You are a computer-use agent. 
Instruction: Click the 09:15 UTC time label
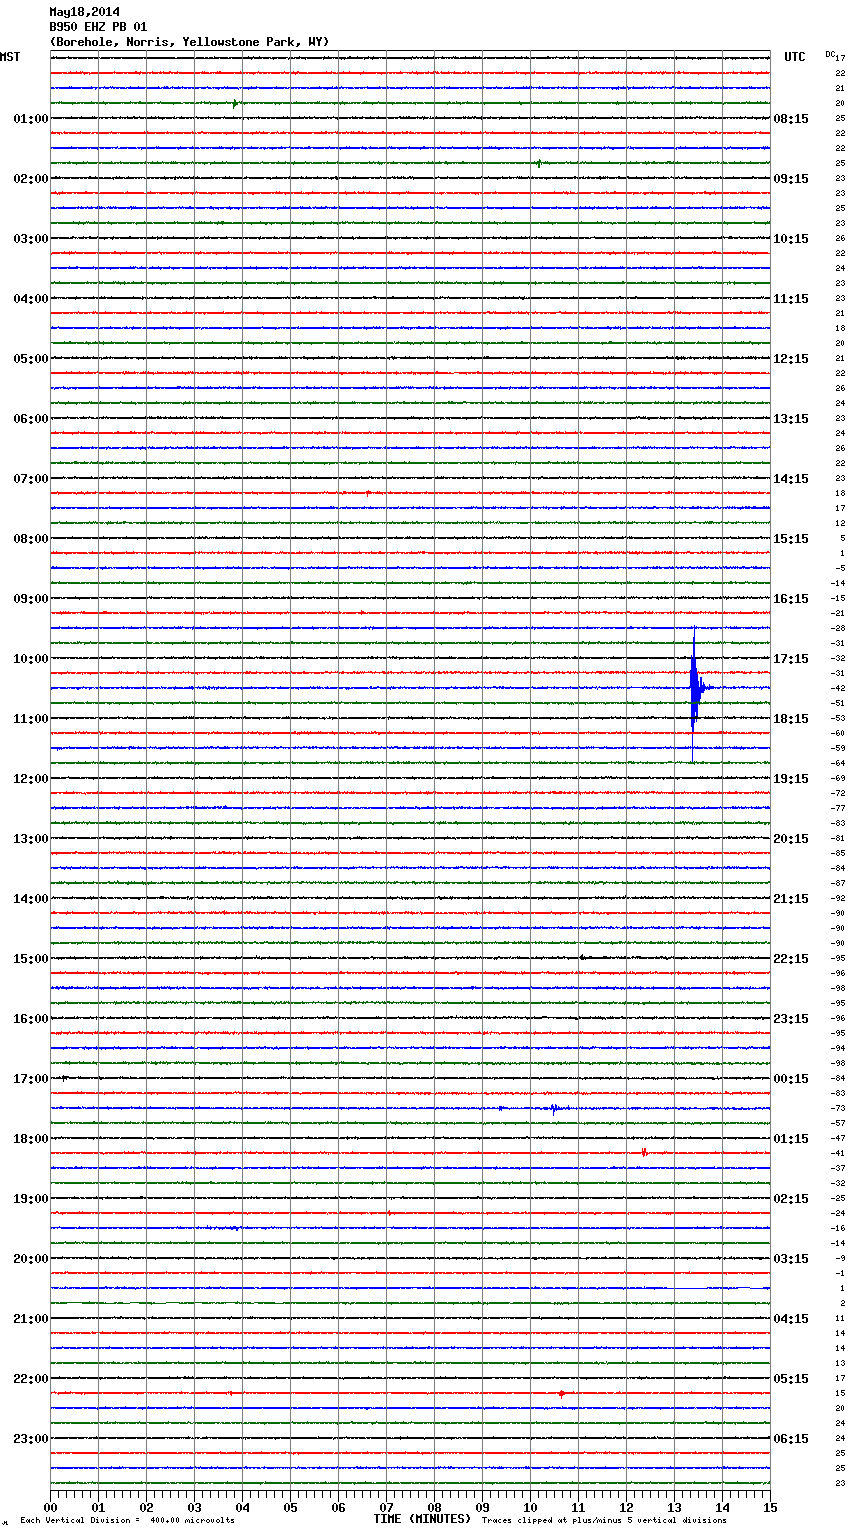coord(791,179)
